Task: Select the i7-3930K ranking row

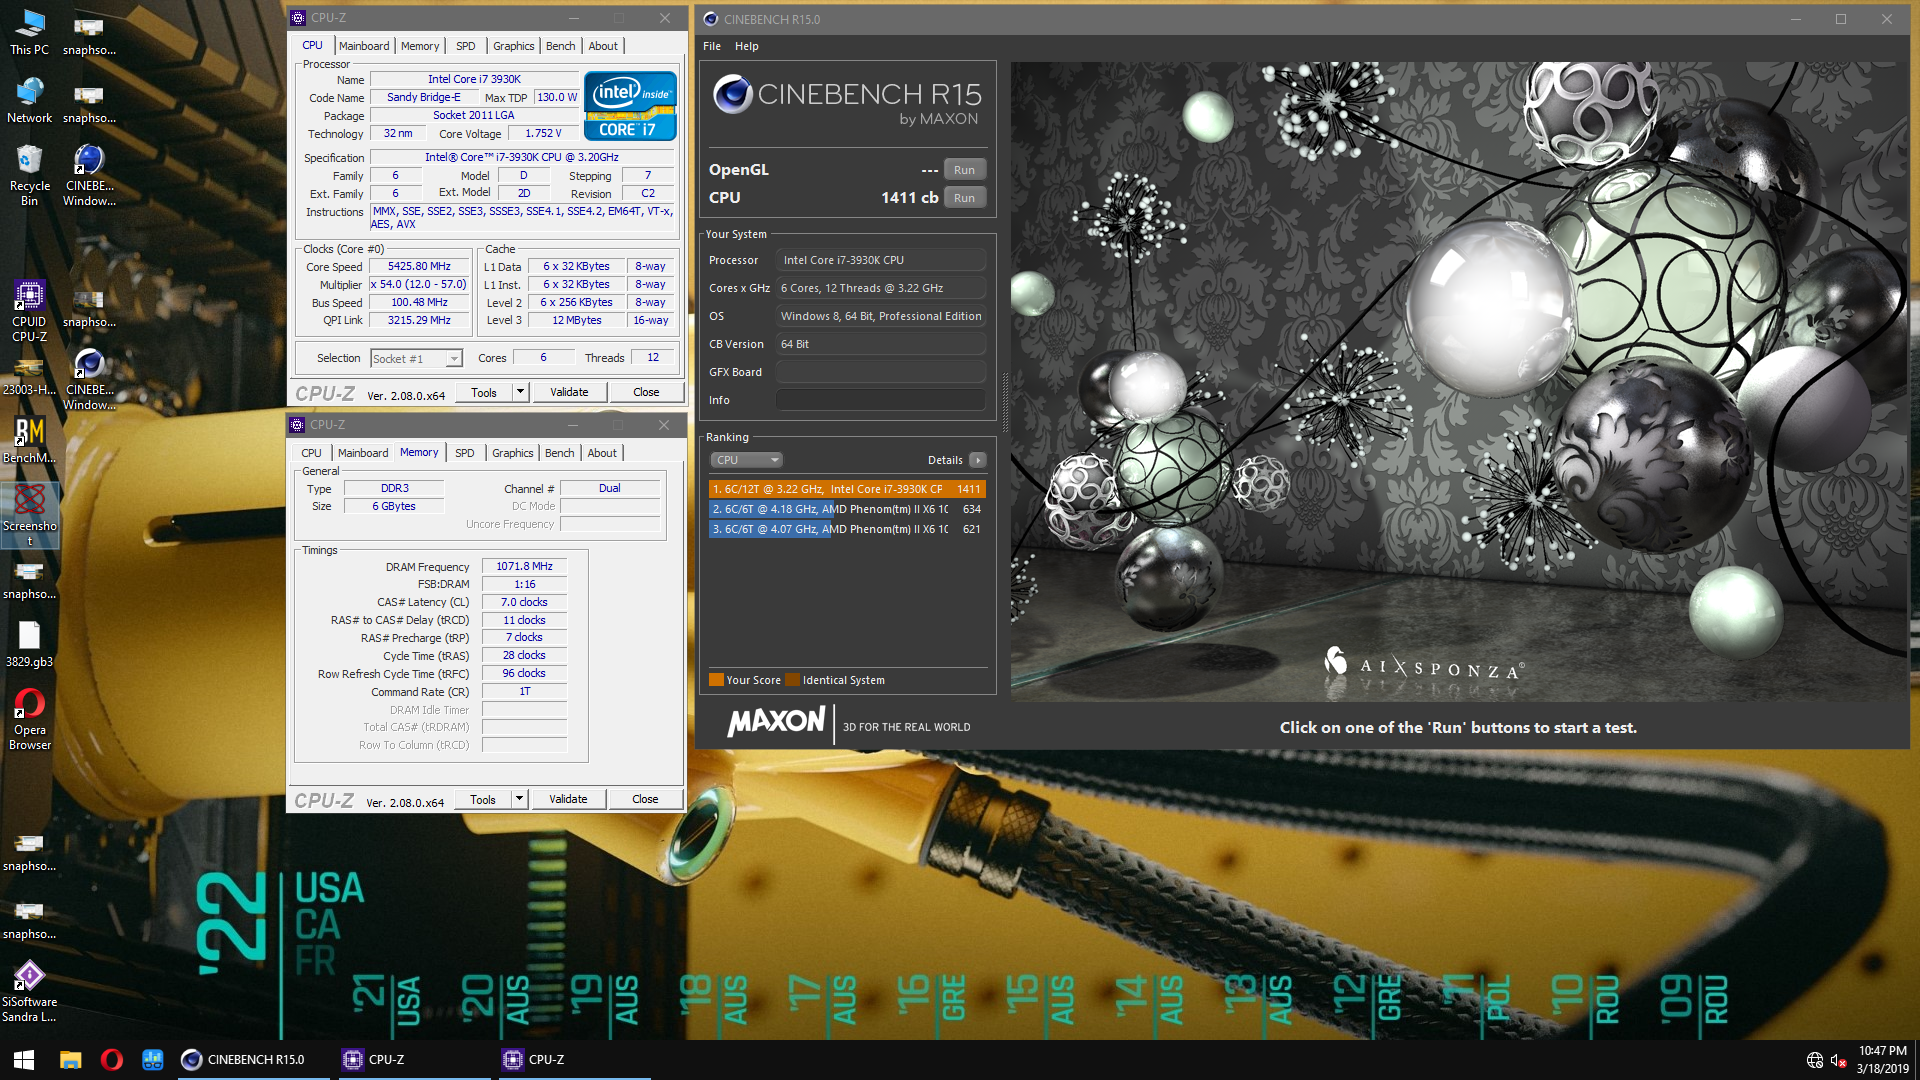Action: point(847,489)
